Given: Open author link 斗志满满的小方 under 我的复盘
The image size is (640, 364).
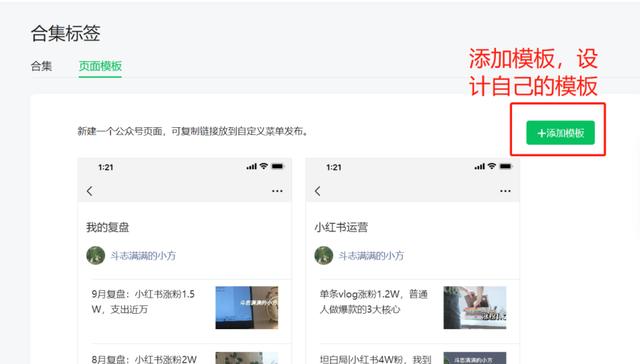Looking at the screenshot, I should [143, 256].
